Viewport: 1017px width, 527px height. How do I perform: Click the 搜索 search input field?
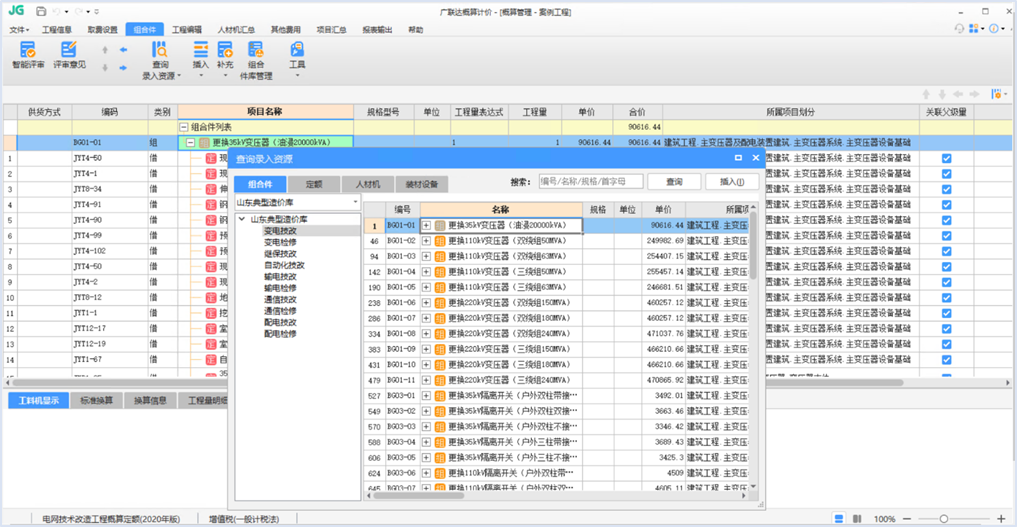click(589, 182)
